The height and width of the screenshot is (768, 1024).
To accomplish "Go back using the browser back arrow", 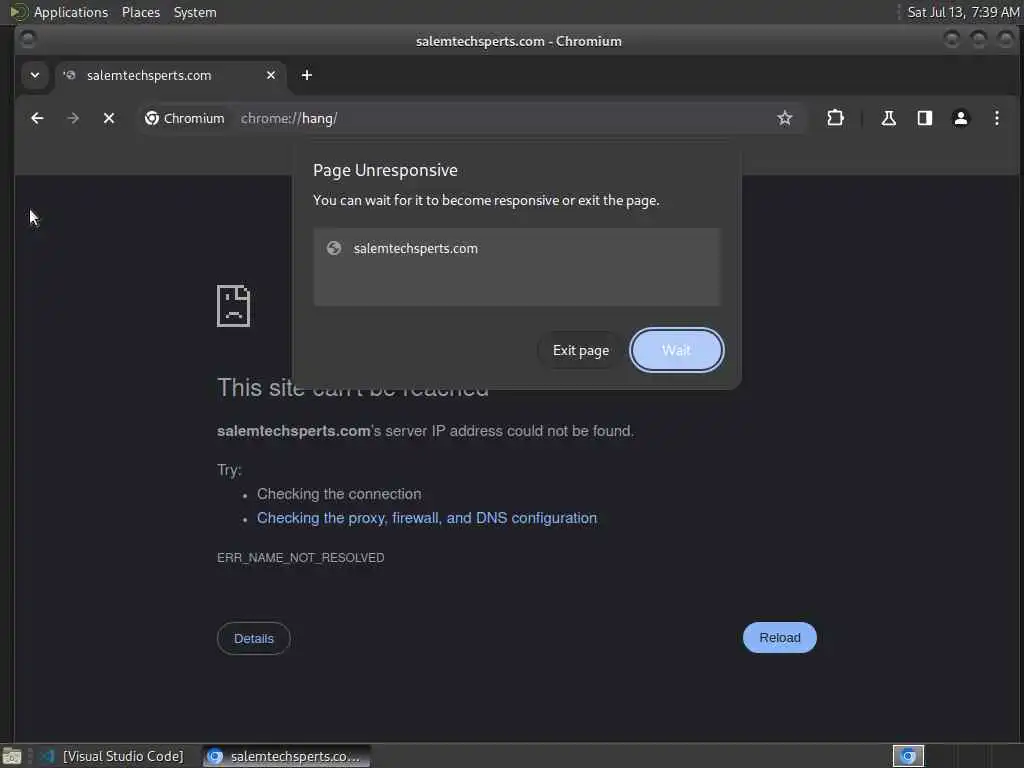I will [37, 118].
